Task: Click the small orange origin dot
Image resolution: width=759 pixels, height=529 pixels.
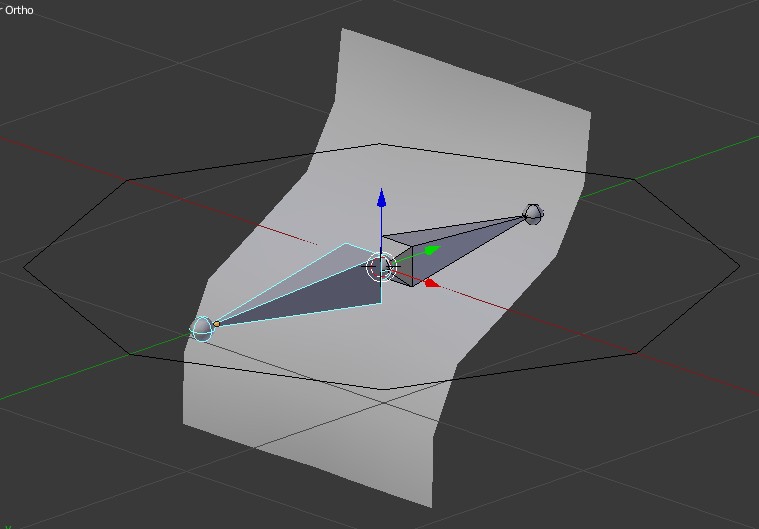Action: (217, 324)
